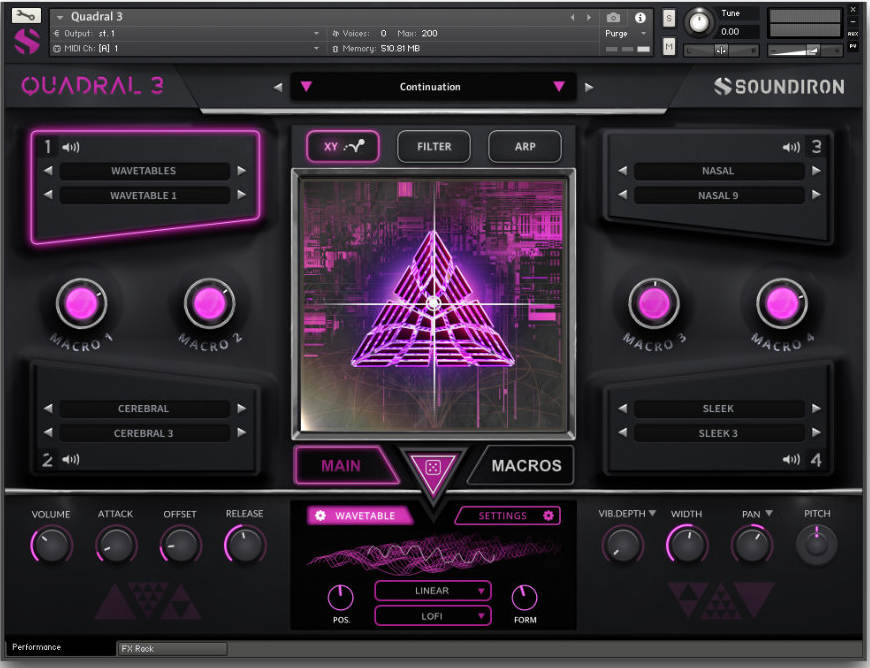Viewport: 870px width, 668px height.
Task: Click the dice randomizer icon below the XY pad
Action: point(433,466)
